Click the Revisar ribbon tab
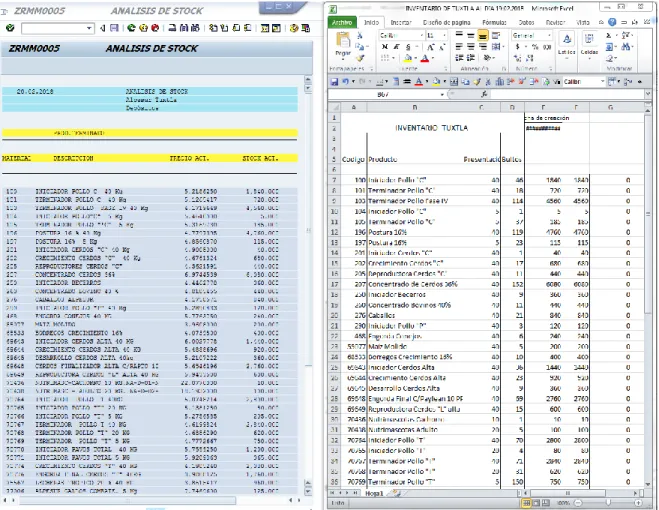The width and height of the screenshot is (659, 510). click(x=555, y=22)
